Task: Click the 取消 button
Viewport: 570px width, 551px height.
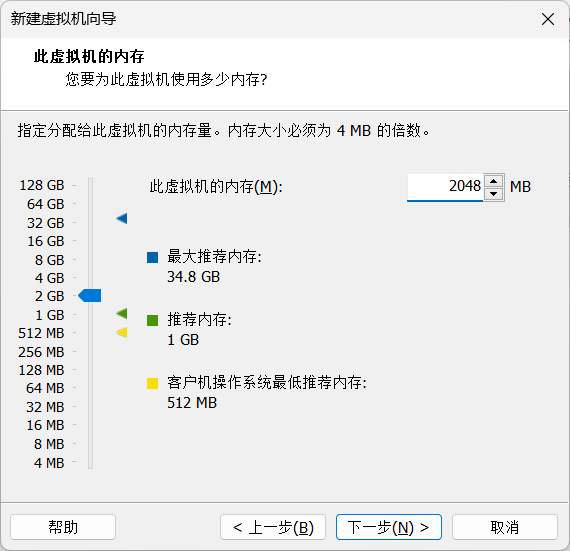Action: point(505,527)
